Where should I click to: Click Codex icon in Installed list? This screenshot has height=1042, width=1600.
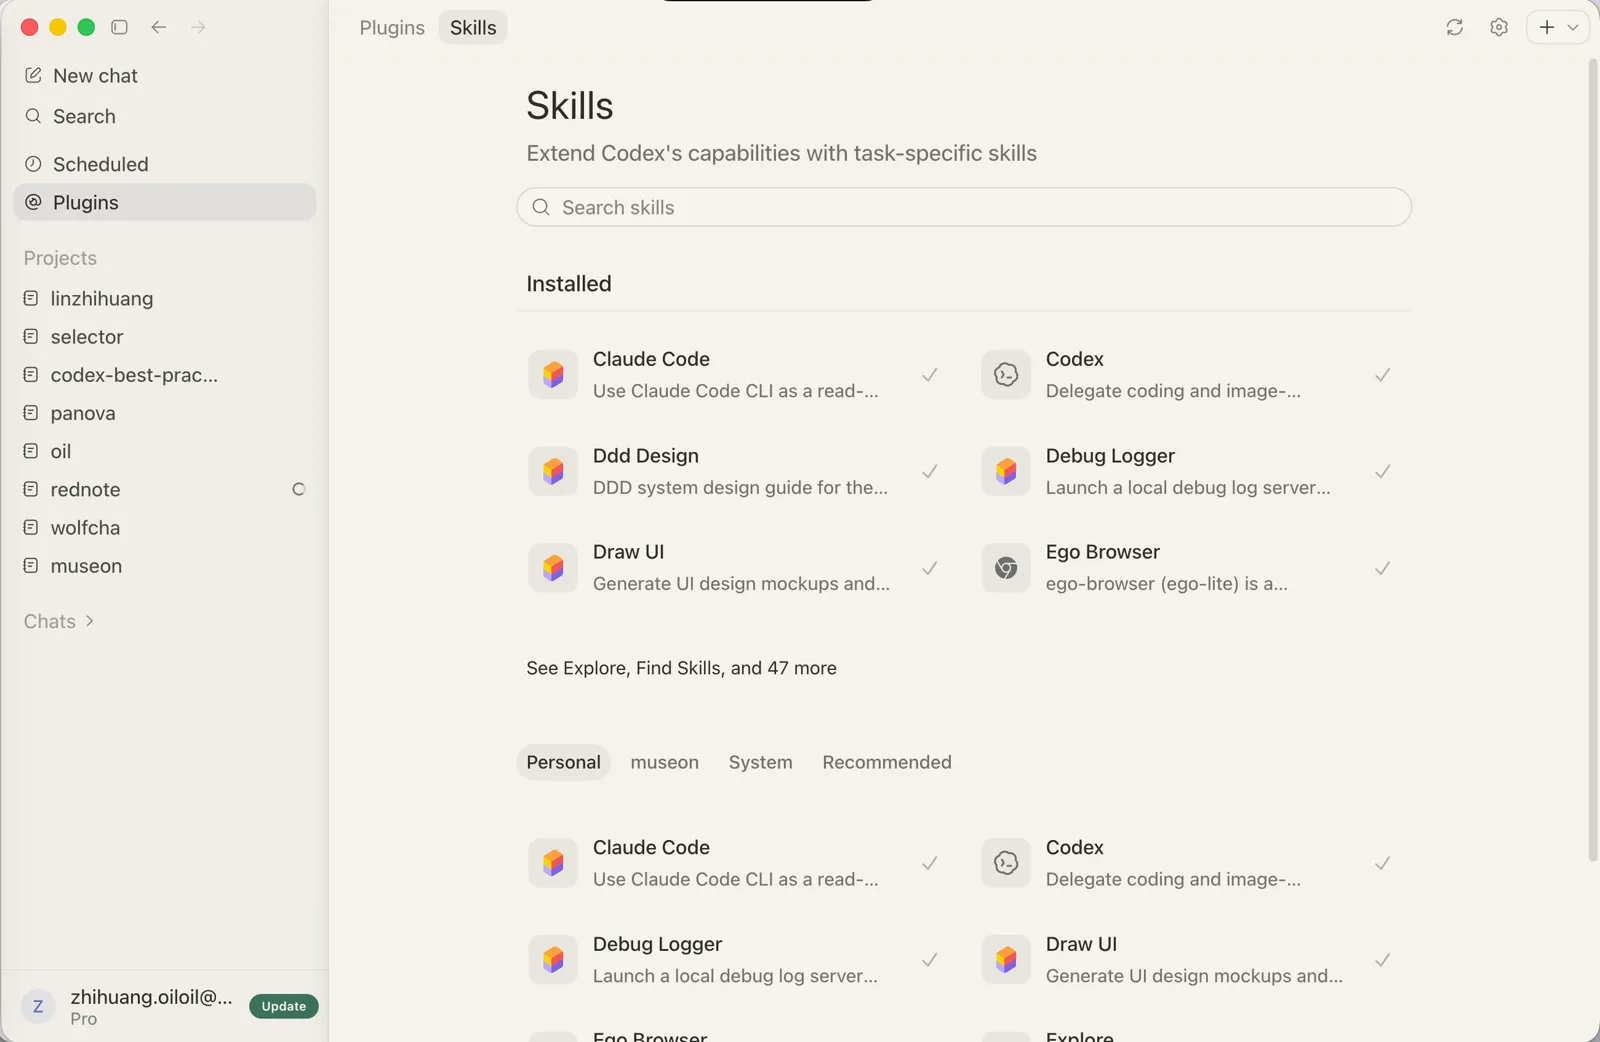pos(1006,375)
